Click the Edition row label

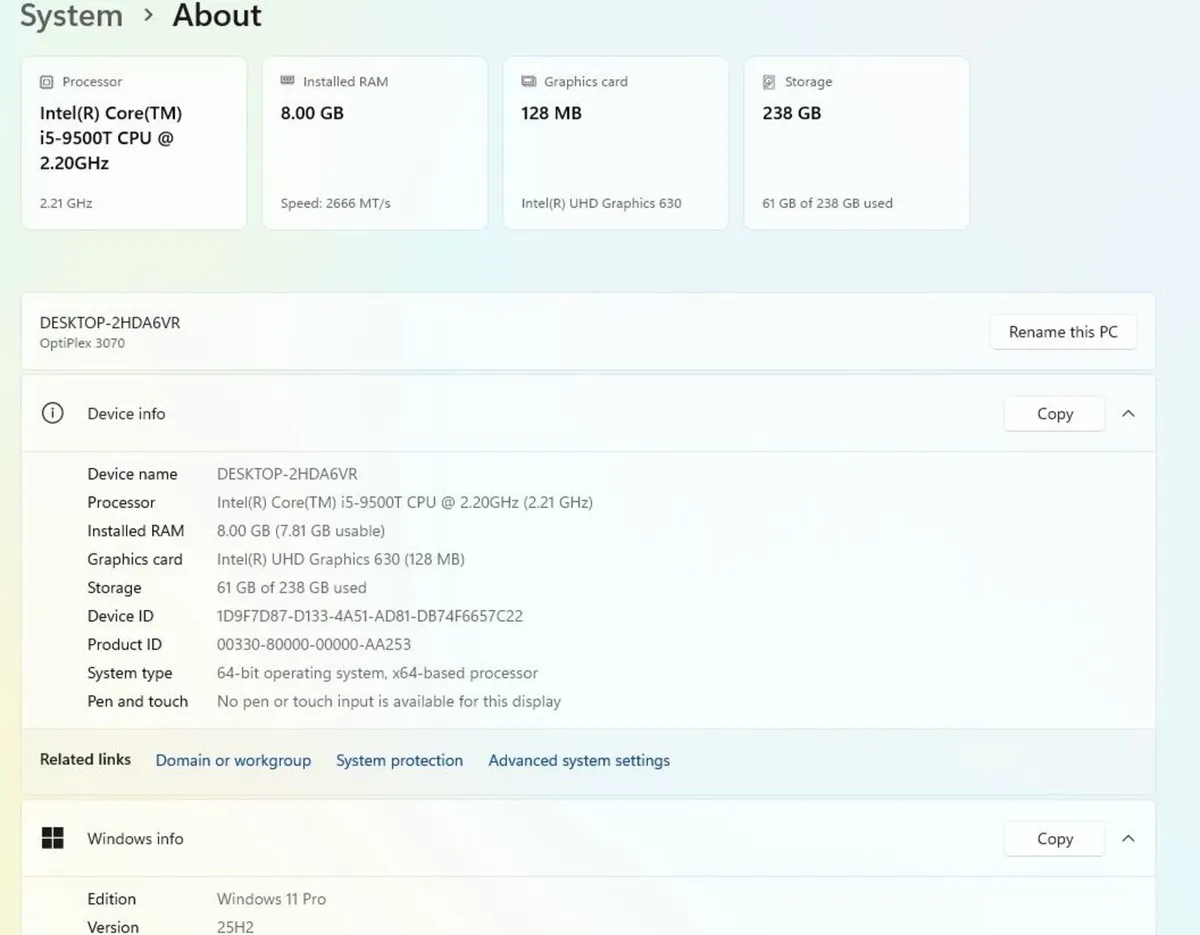coord(111,899)
